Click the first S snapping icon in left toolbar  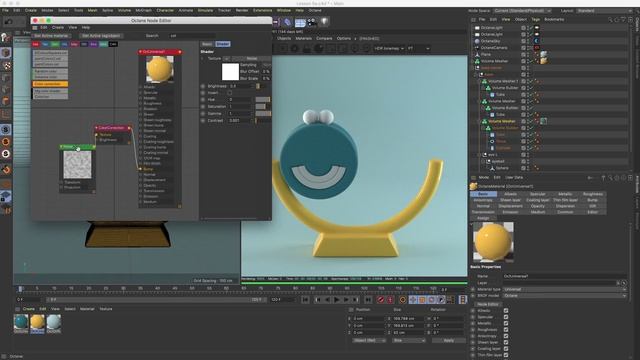click(6, 129)
